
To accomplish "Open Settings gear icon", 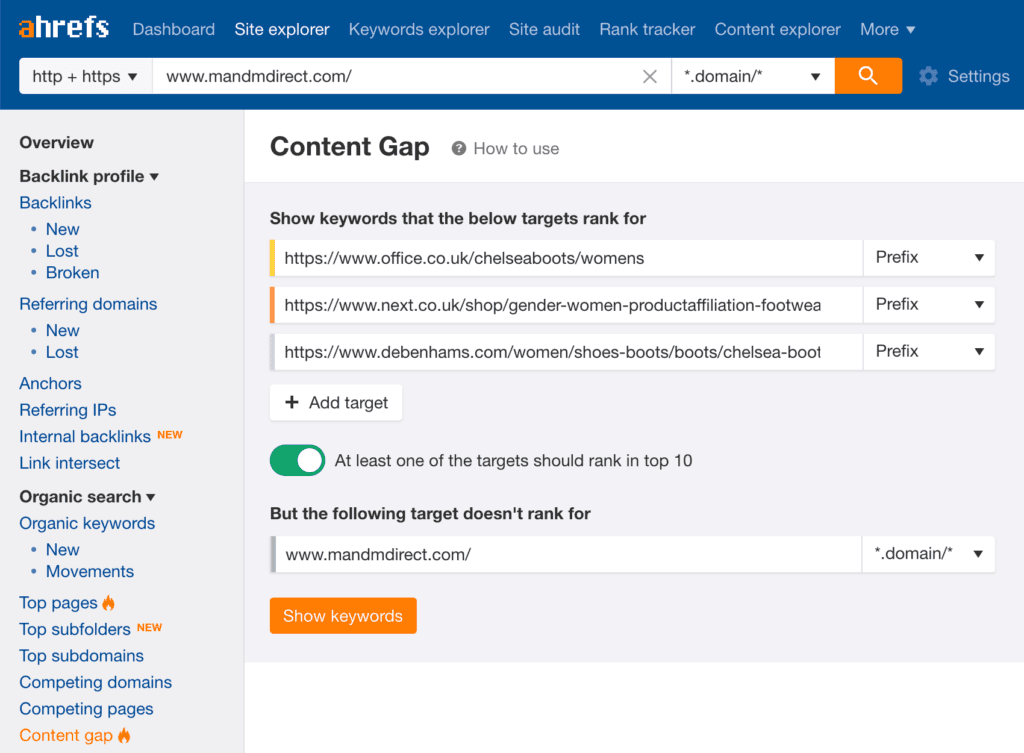I will [x=928, y=76].
